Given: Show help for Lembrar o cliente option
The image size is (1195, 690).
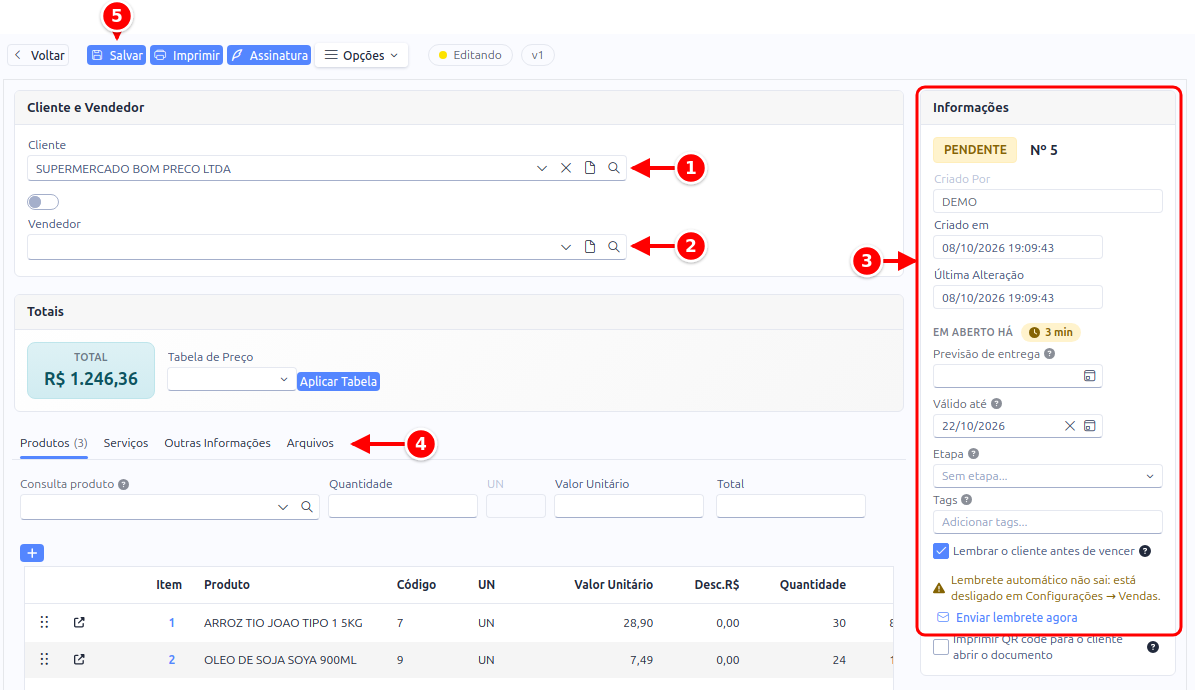Looking at the screenshot, I should click(1145, 550).
